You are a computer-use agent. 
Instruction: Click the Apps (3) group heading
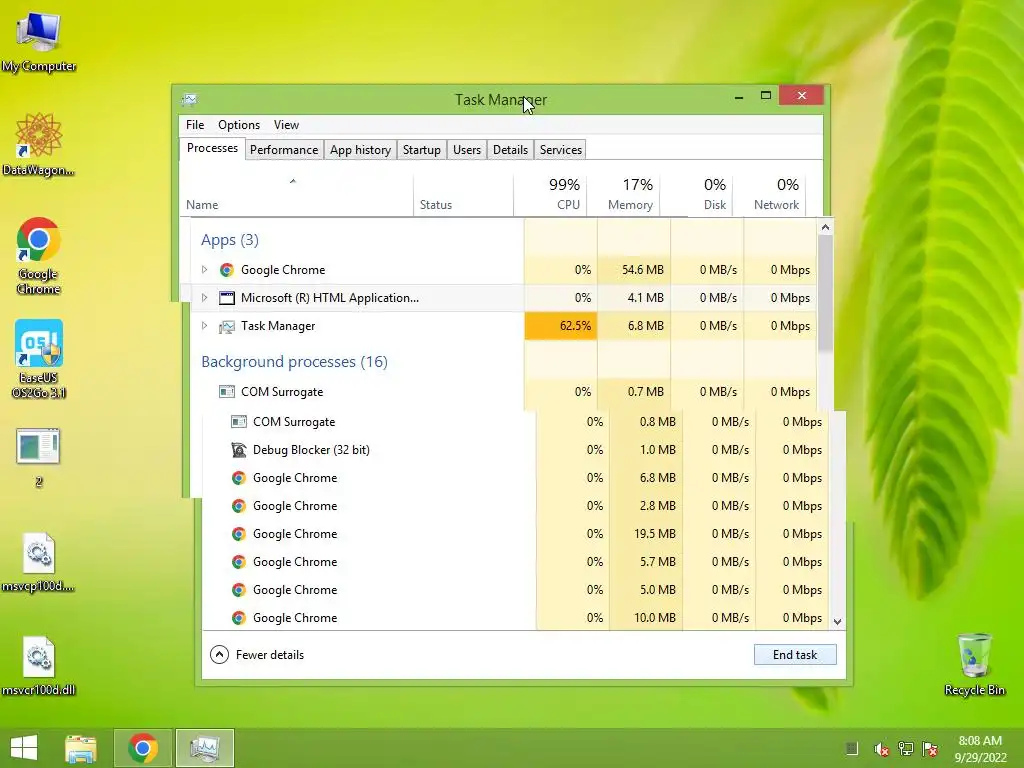click(x=230, y=240)
